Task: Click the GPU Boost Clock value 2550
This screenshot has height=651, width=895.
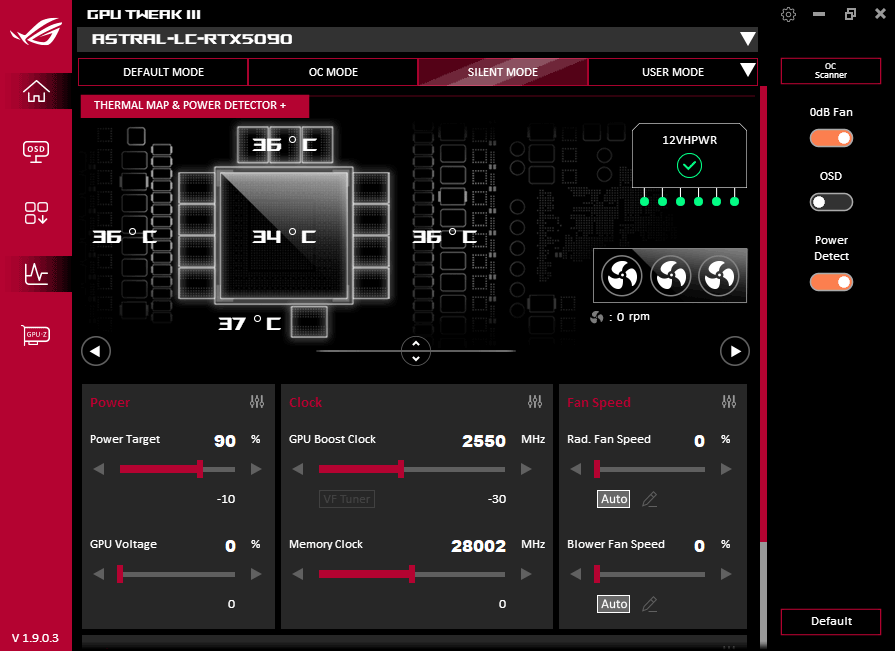Action: pos(483,440)
